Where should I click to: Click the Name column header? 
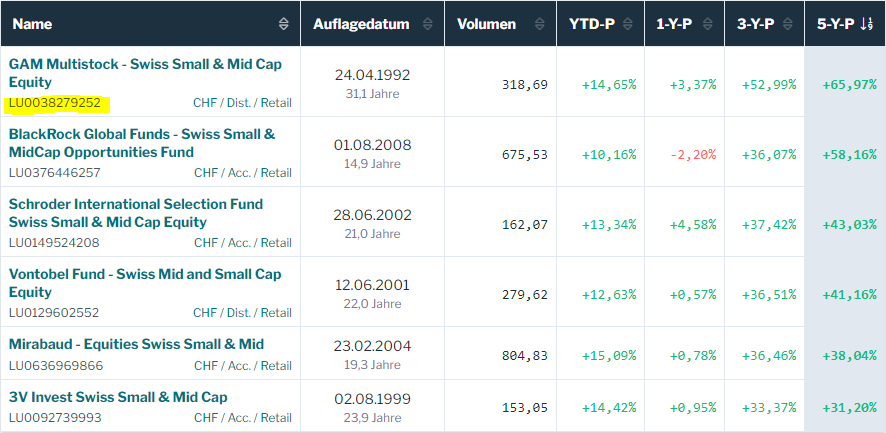pyautogui.click(x=33, y=24)
